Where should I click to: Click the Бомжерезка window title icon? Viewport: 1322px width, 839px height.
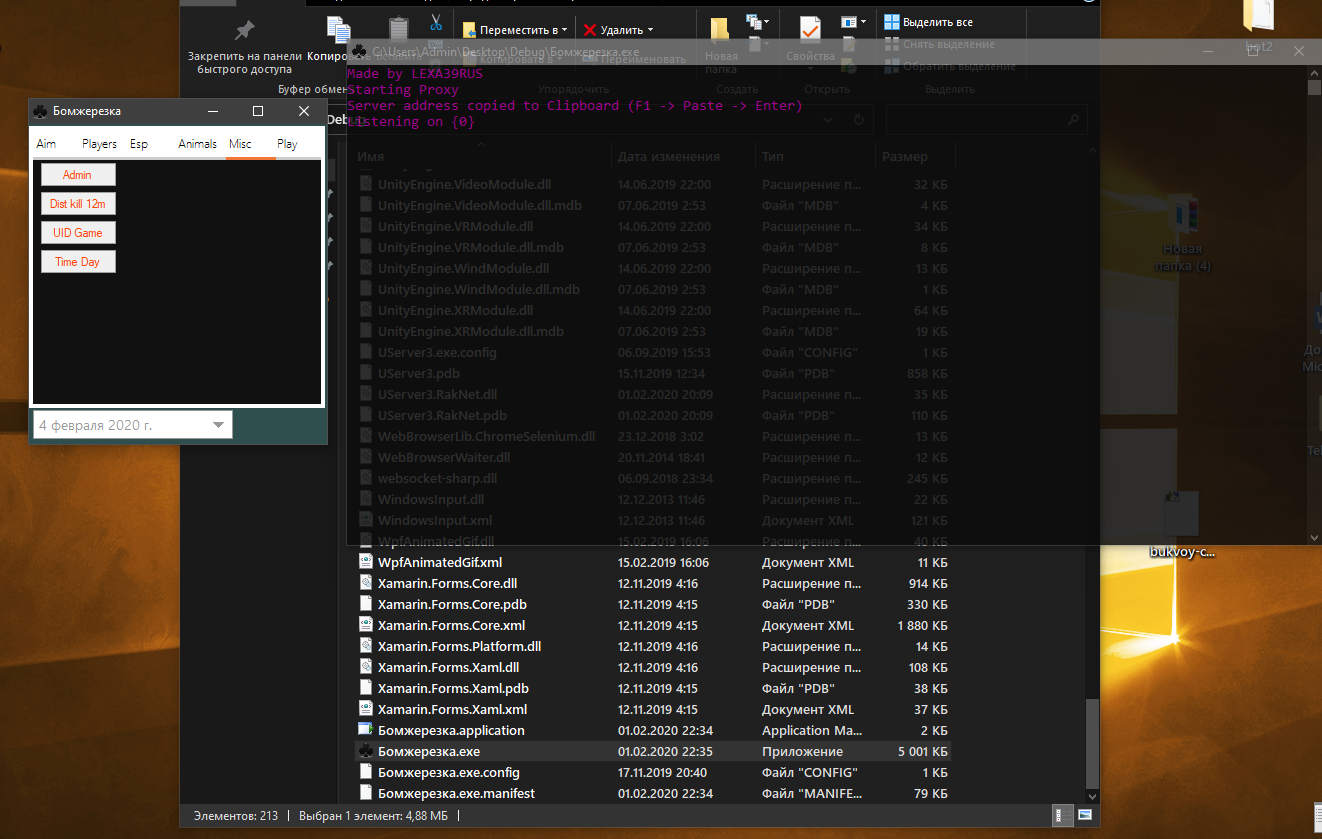40,111
